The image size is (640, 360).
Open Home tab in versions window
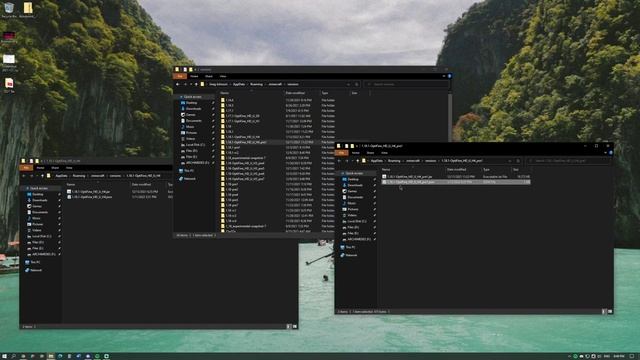194,76
